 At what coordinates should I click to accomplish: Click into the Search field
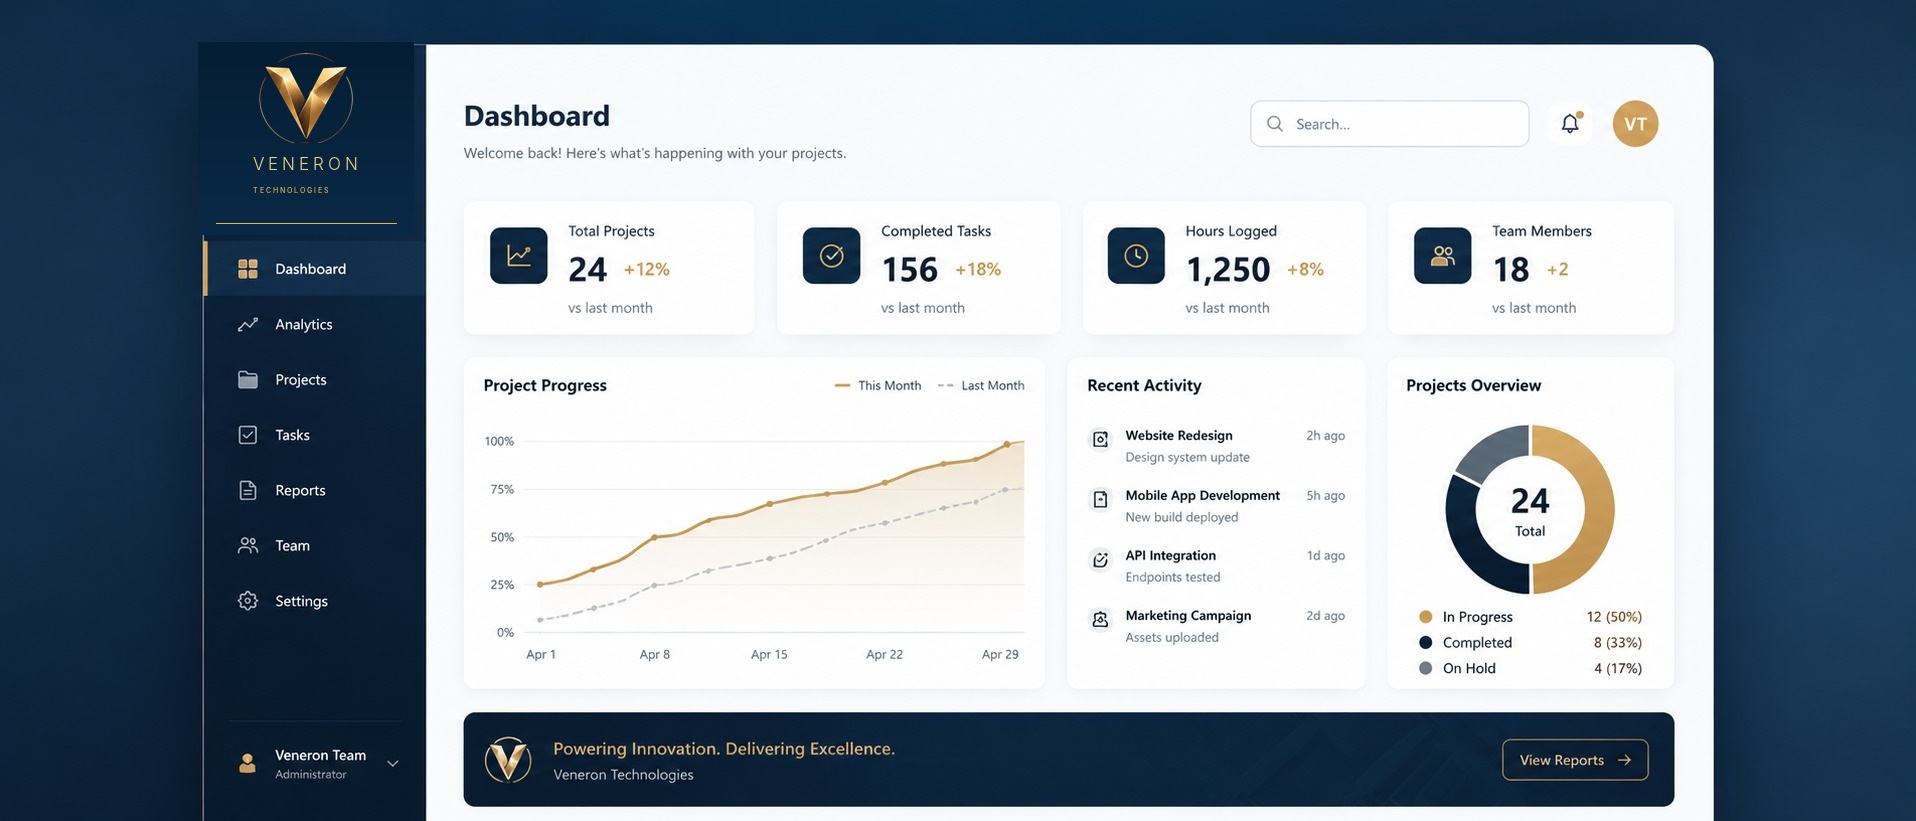[x=1389, y=124]
